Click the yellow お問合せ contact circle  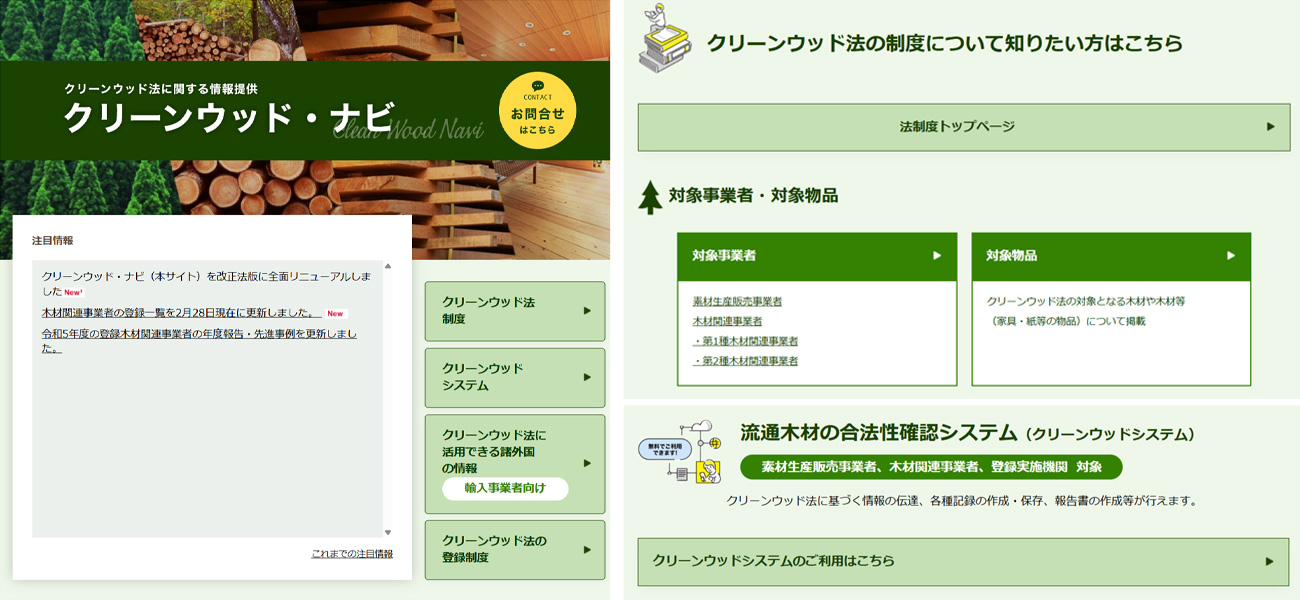[537, 111]
